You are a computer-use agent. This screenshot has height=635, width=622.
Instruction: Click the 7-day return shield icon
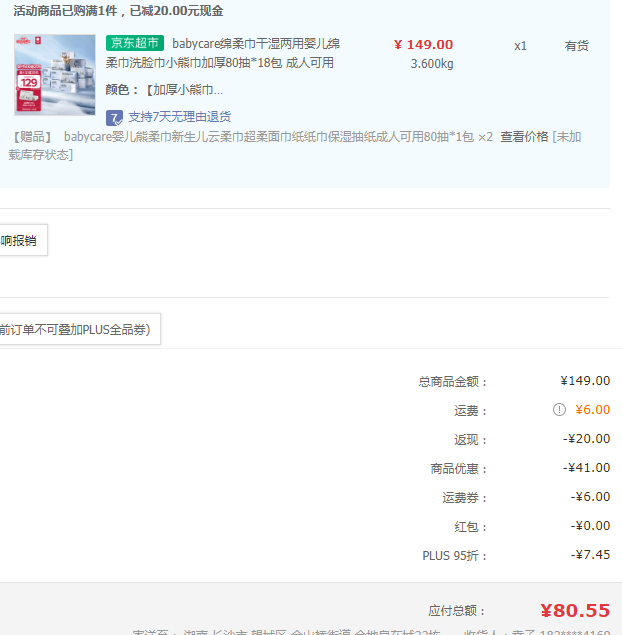click(114, 118)
